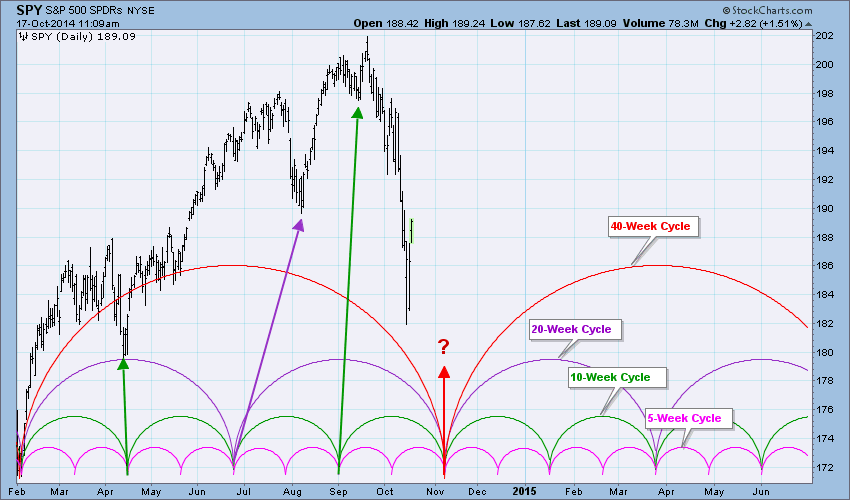
Task: Click the Nov label on time axis
Action: click(x=436, y=492)
